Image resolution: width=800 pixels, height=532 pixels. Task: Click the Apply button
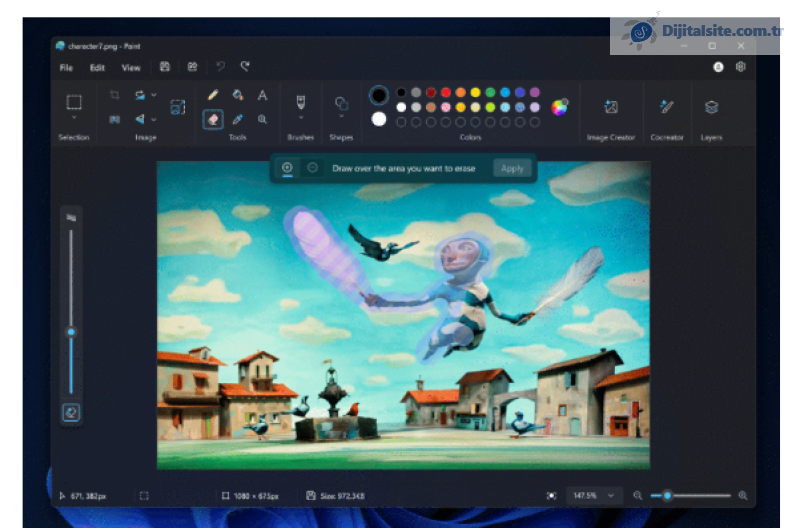pyautogui.click(x=512, y=168)
